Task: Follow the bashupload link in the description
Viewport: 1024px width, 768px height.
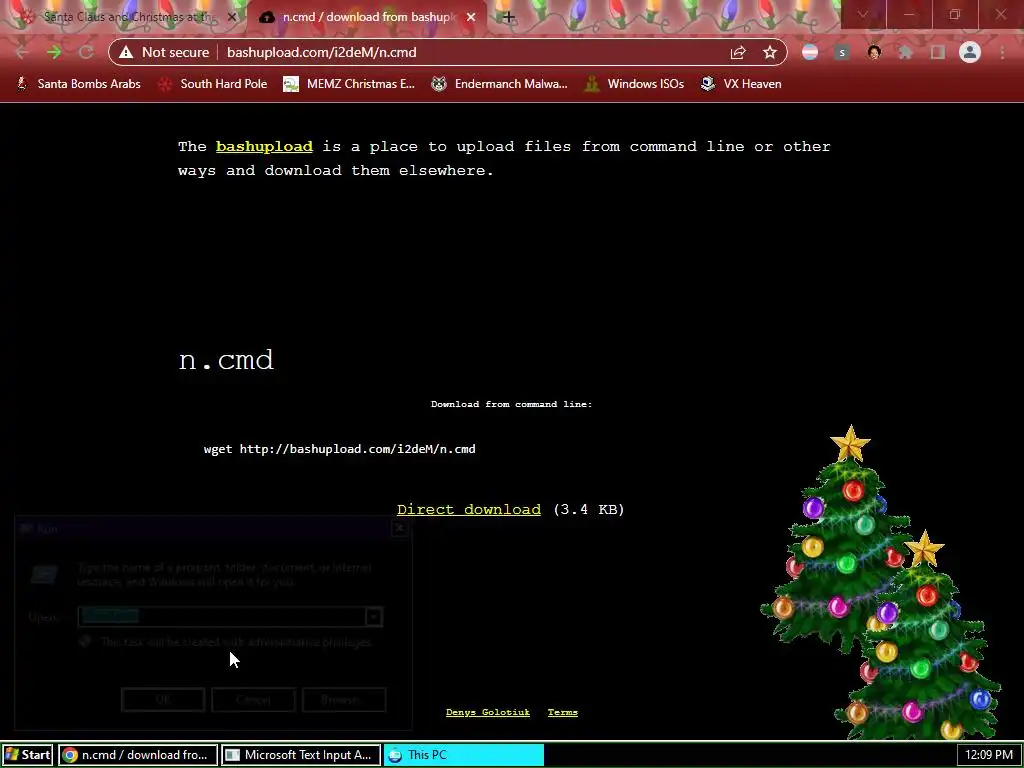Action: click(264, 146)
